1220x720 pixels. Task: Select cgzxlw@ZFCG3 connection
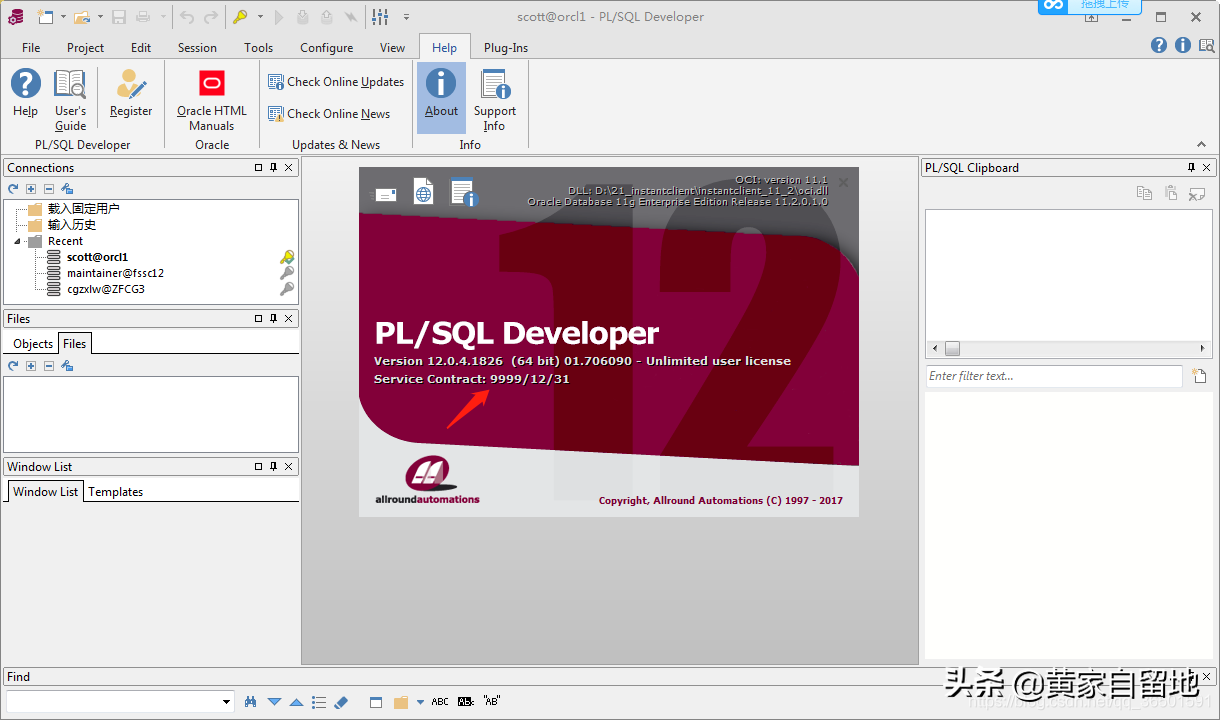point(106,289)
